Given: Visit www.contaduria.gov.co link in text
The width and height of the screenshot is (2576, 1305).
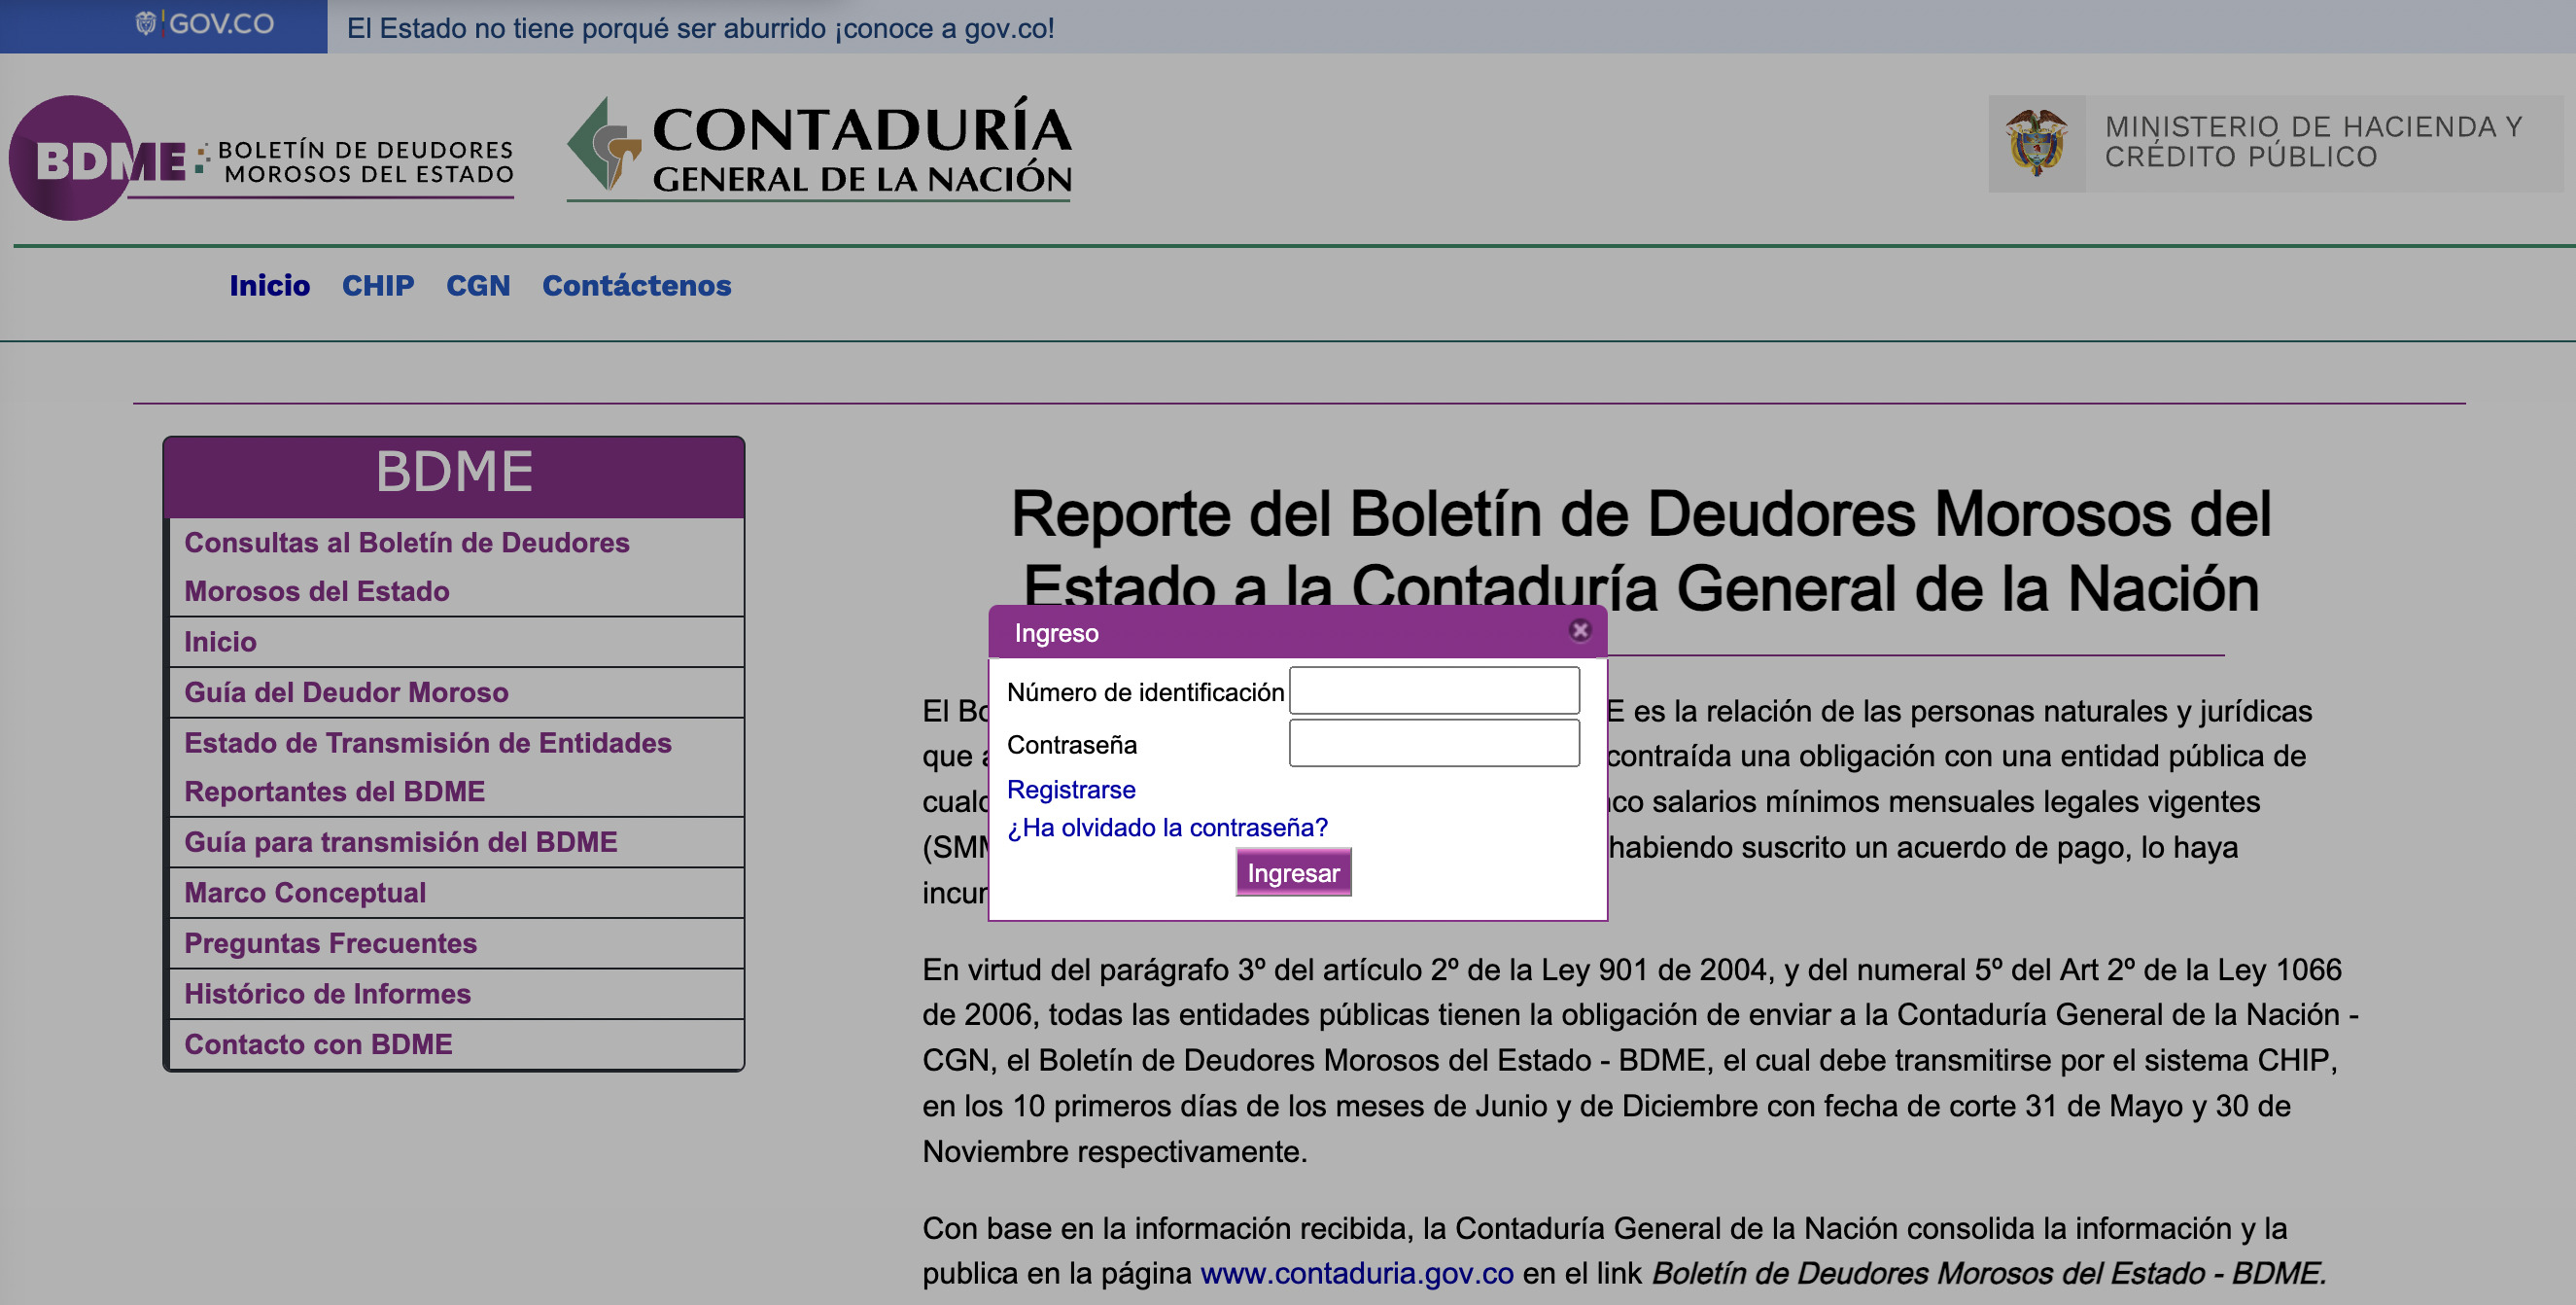Looking at the screenshot, I should (1356, 1274).
